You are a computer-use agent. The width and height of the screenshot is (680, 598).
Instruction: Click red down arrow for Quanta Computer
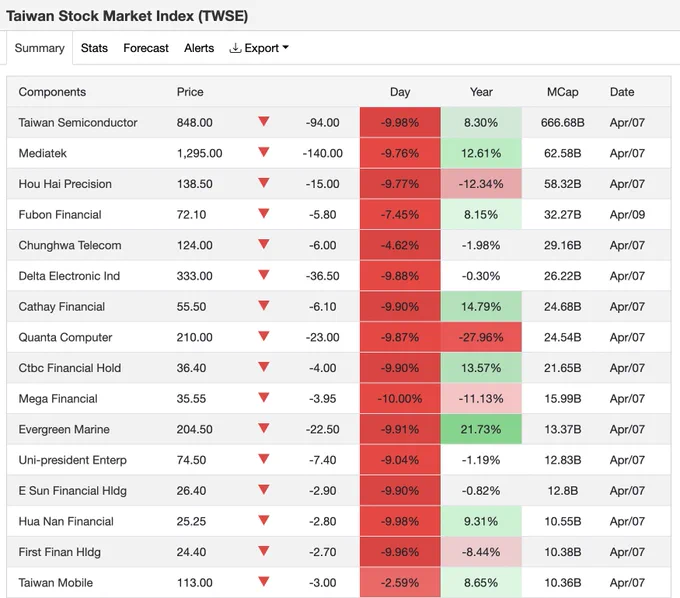(x=264, y=336)
